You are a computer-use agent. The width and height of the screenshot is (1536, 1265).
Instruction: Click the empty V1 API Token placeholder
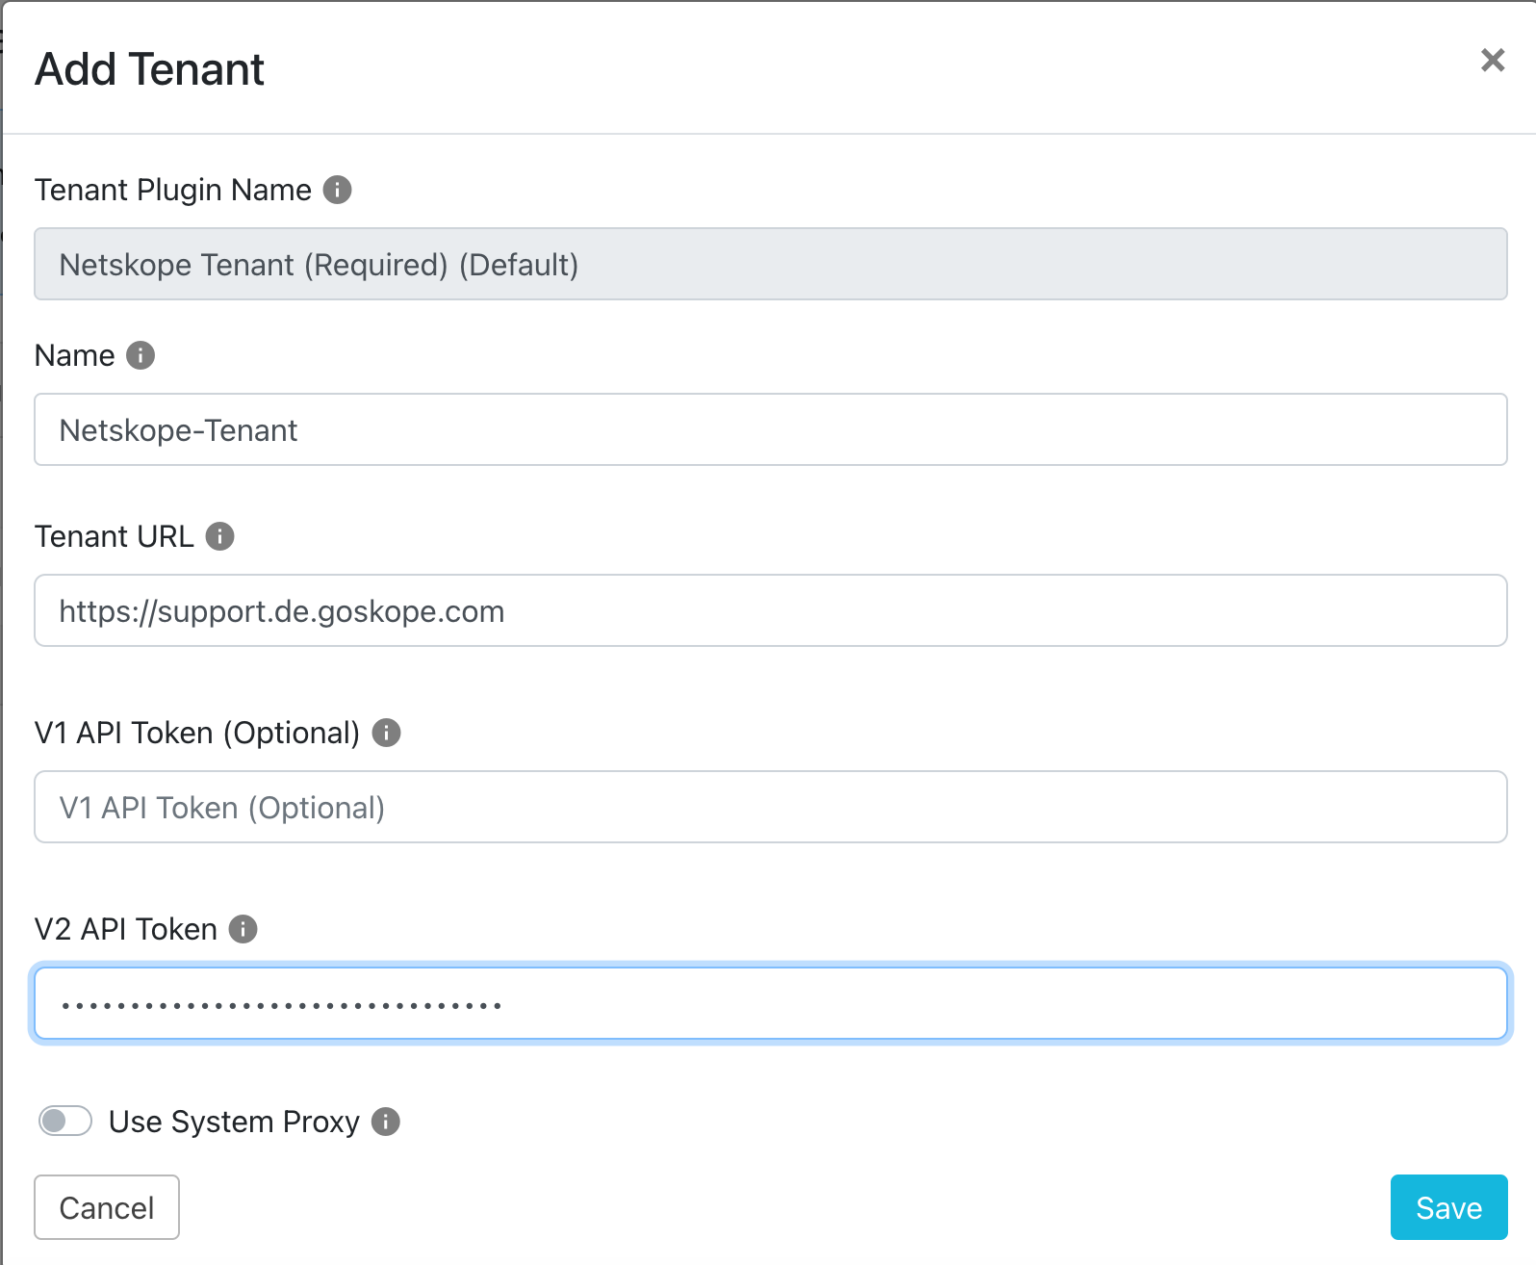pos(222,807)
